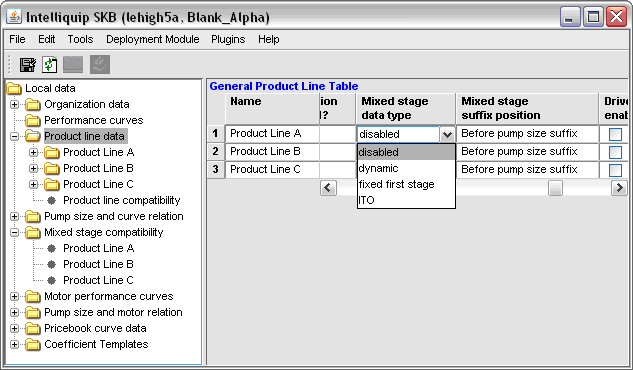
Task: Click the horizontal scrollbar thumb
Action: pos(555,188)
